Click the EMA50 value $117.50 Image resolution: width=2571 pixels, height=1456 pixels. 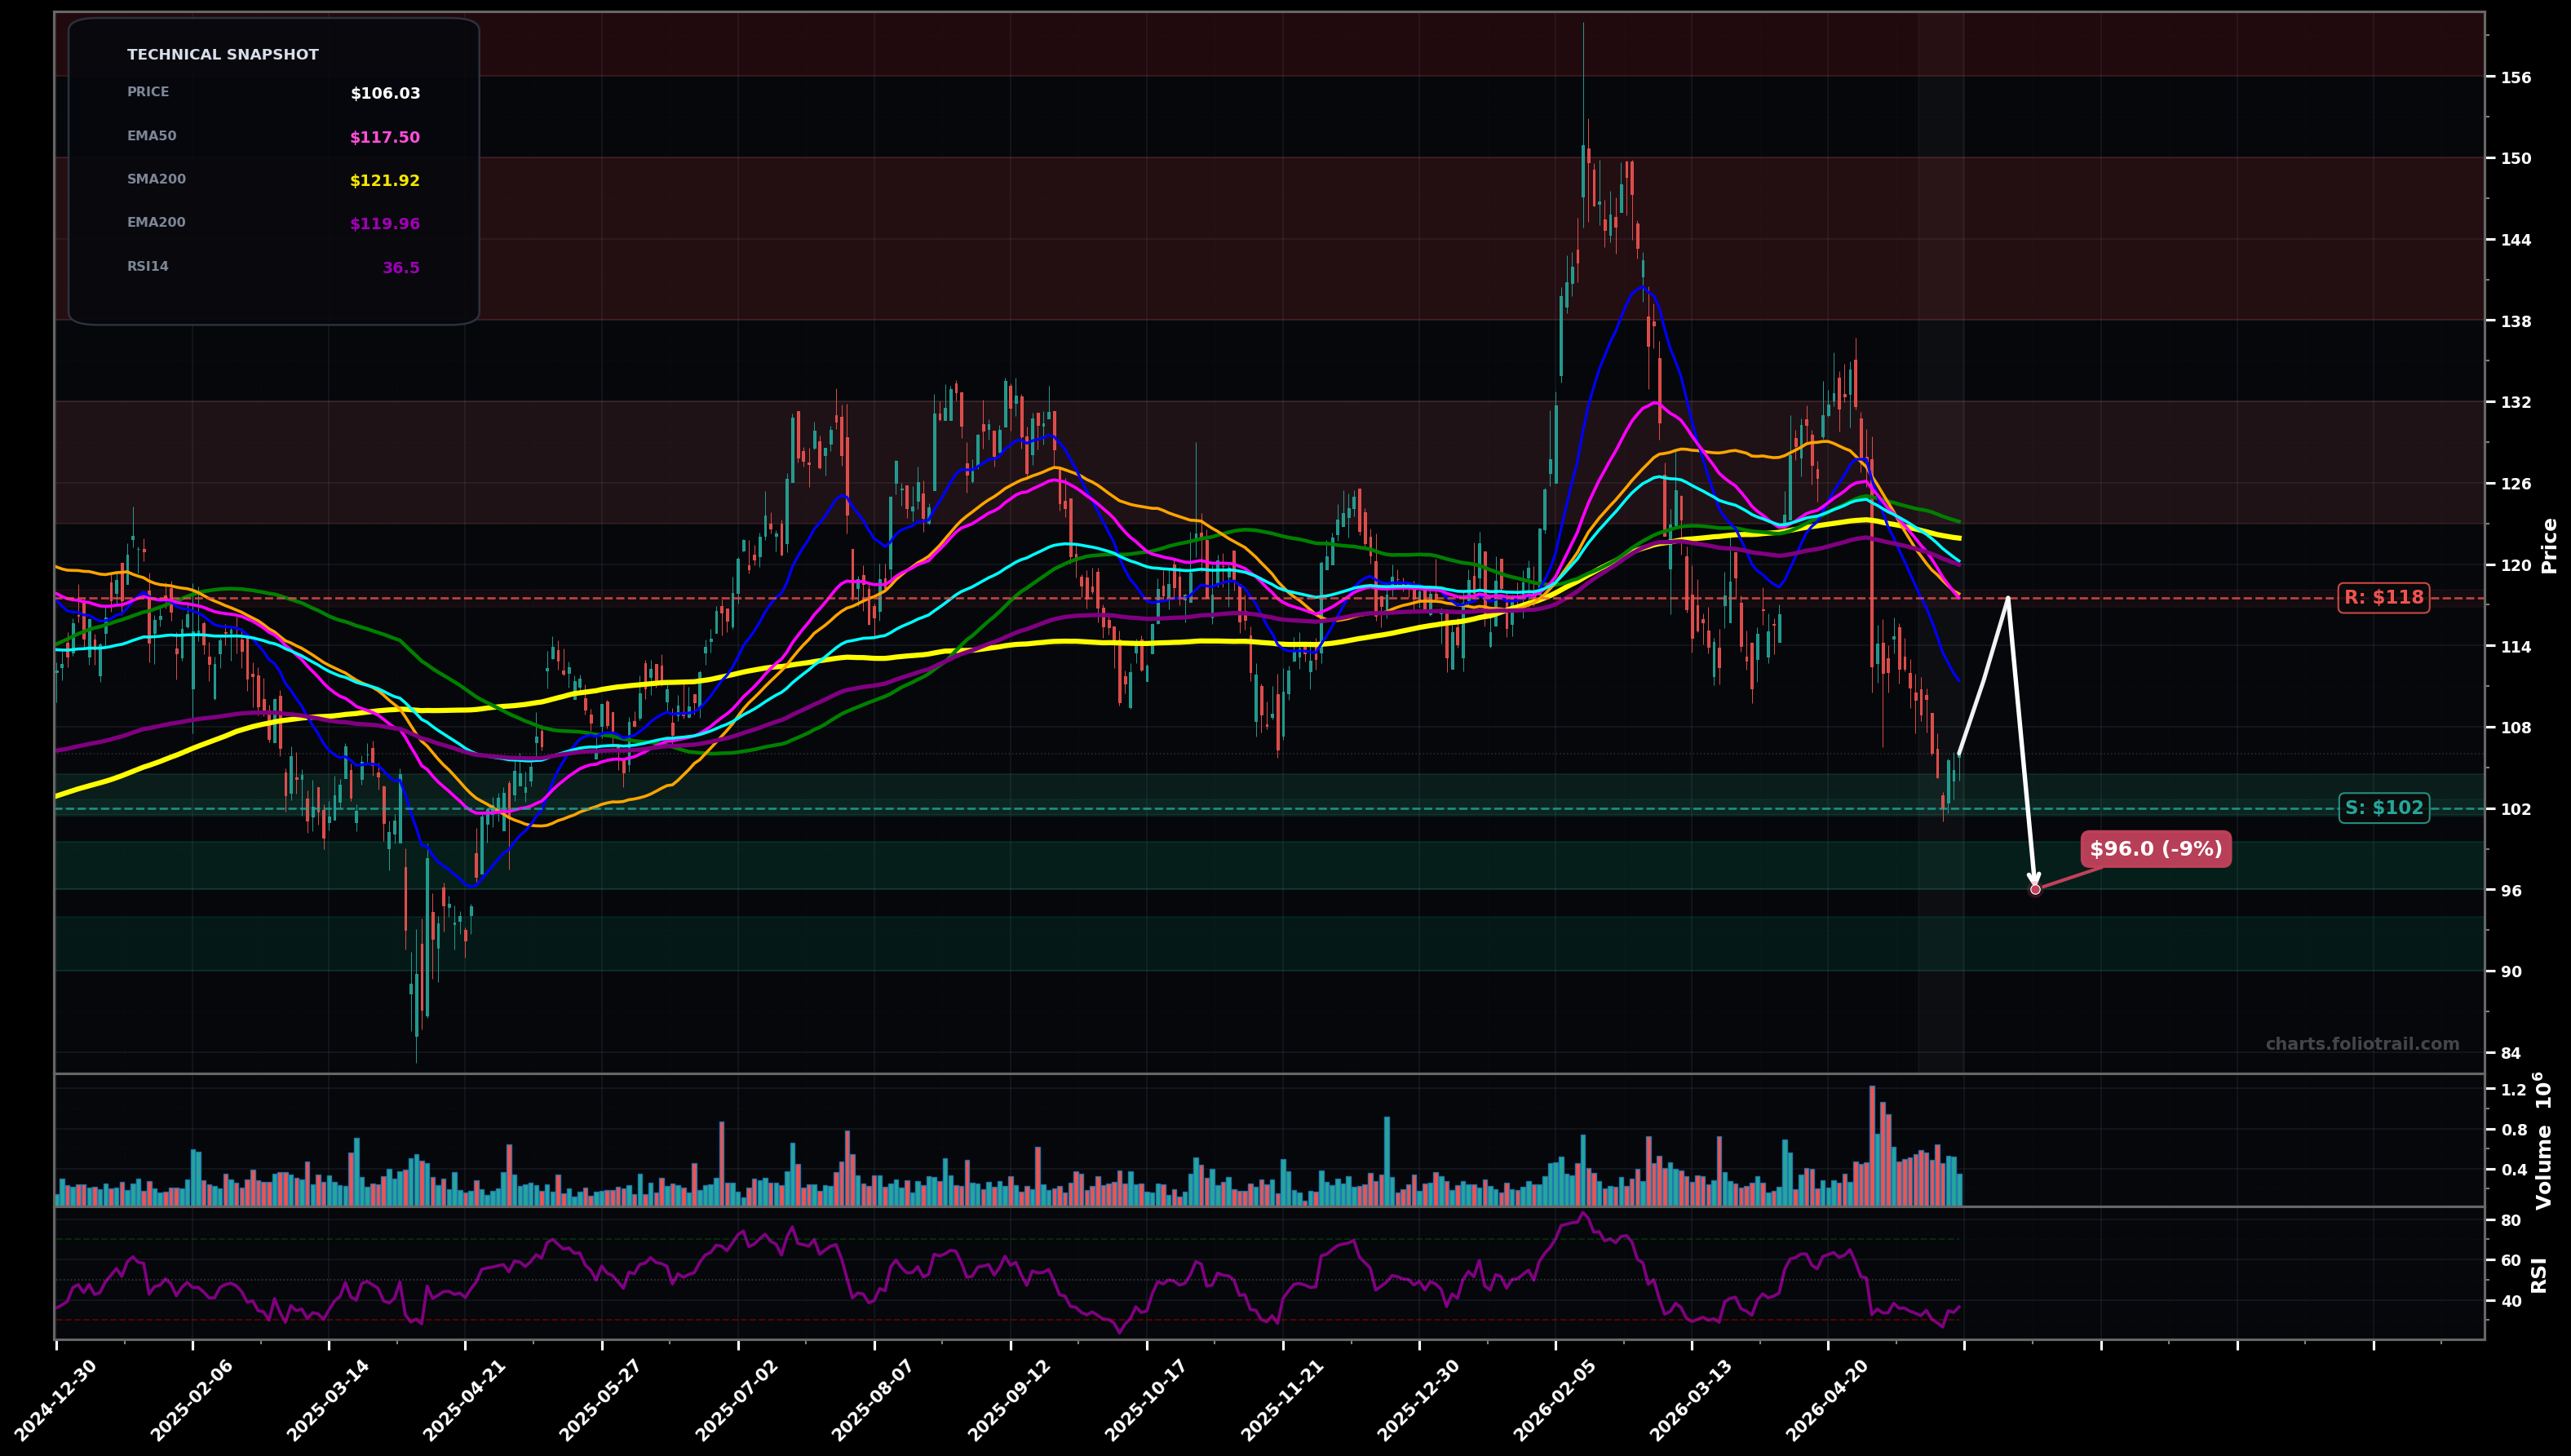(x=385, y=138)
